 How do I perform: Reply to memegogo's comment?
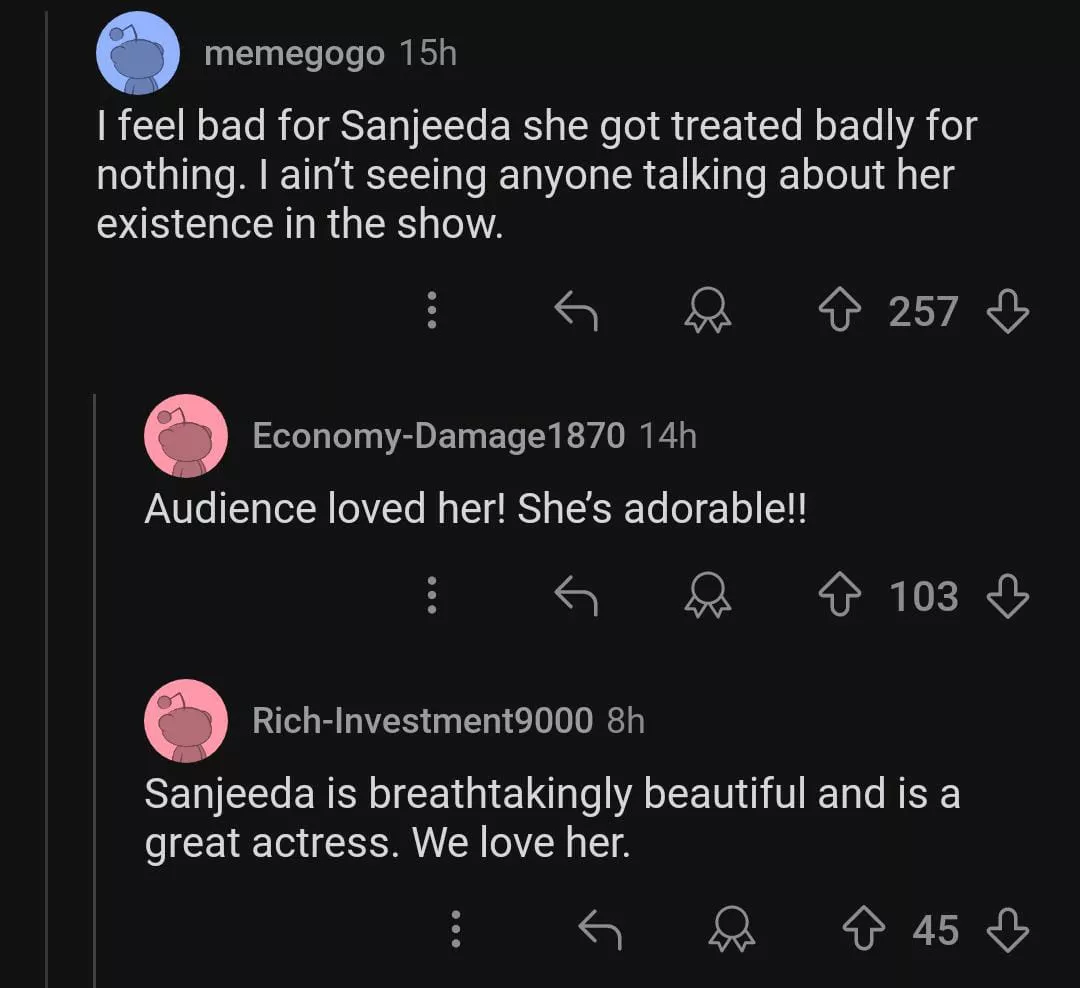[x=576, y=313]
